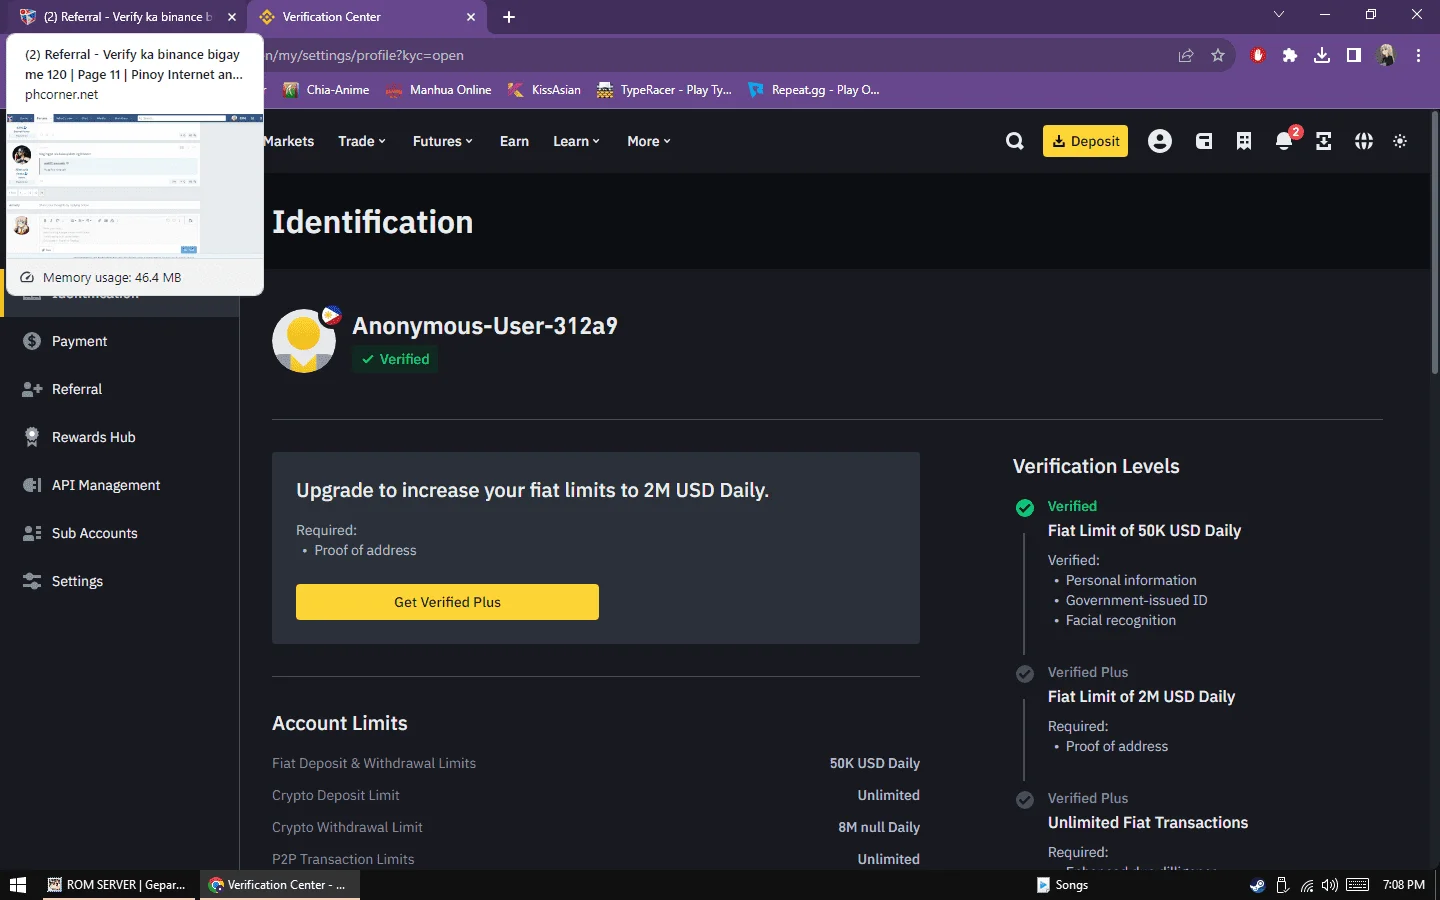1440x900 pixels.
Task: Toggle the light theme sun icon
Action: (1400, 141)
